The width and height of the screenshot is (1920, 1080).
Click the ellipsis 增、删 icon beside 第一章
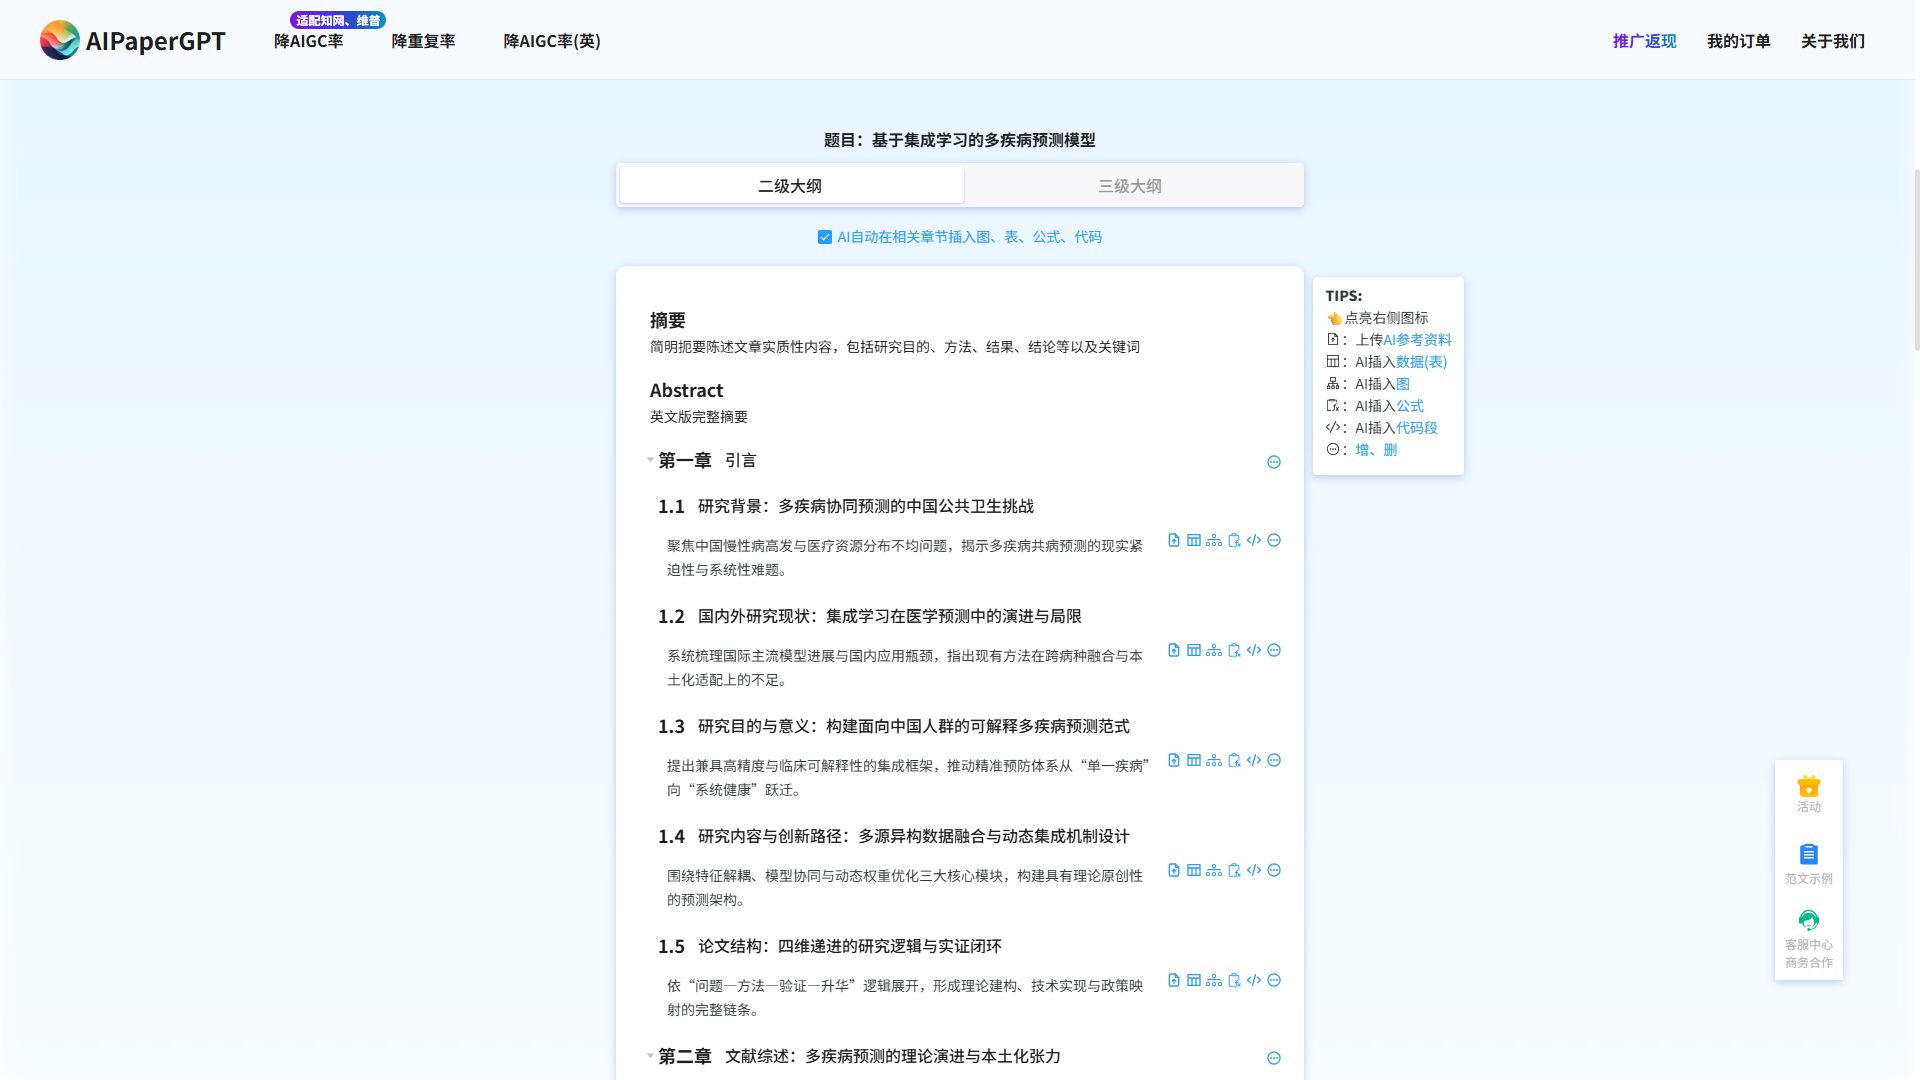(1274, 461)
